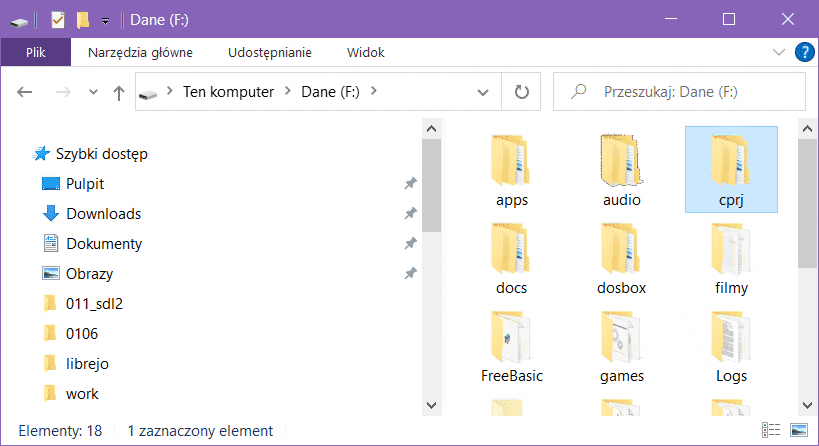Click Ten komputer in breadcrumb path
819x446 pixels.
tap(228, 92)
